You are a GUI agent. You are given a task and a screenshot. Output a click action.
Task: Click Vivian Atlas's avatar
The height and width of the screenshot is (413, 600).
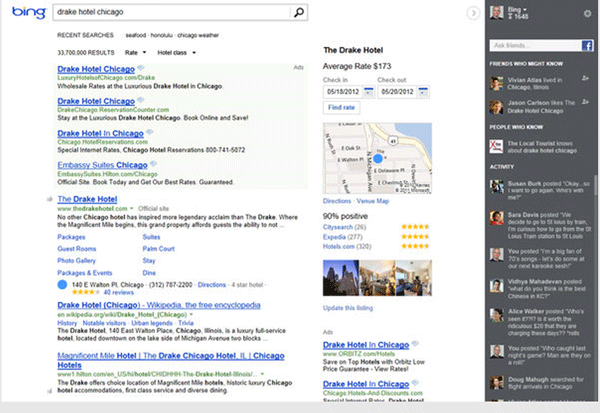pyautogui.click(x=497, y=83)
